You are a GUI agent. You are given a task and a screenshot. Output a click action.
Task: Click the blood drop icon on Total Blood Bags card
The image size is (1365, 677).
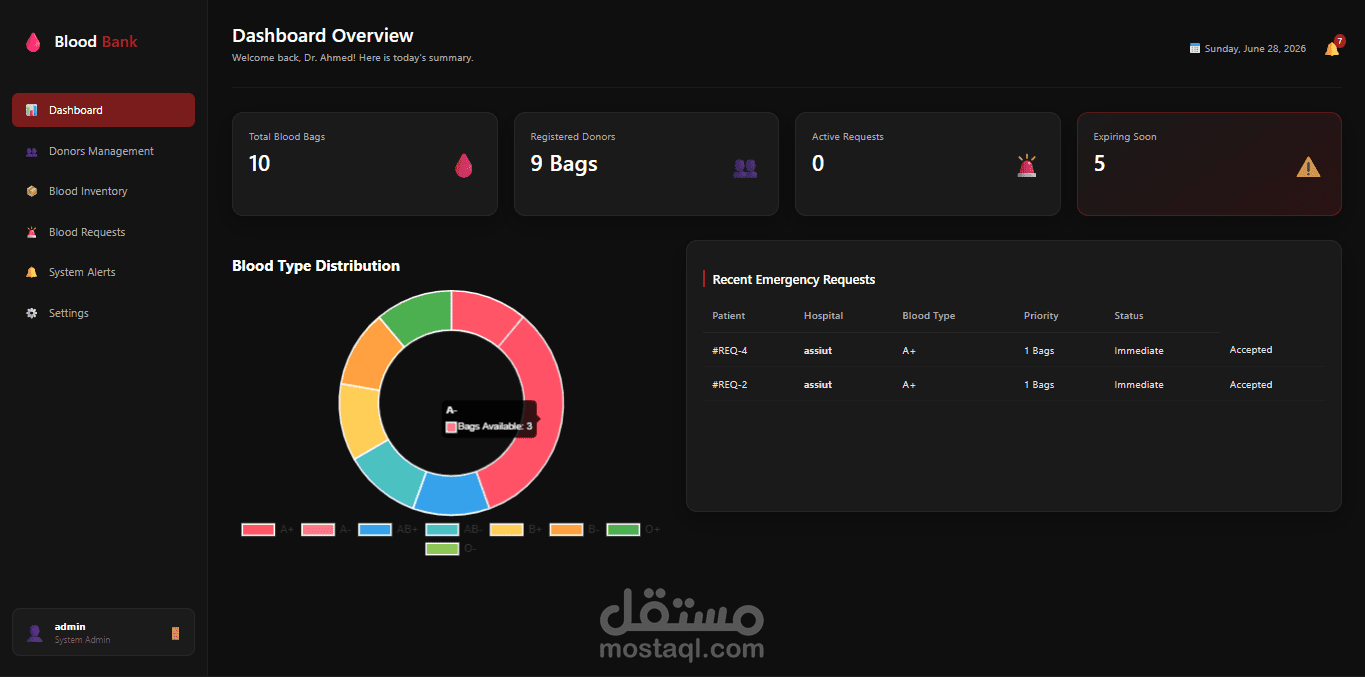tap(464, 165)
